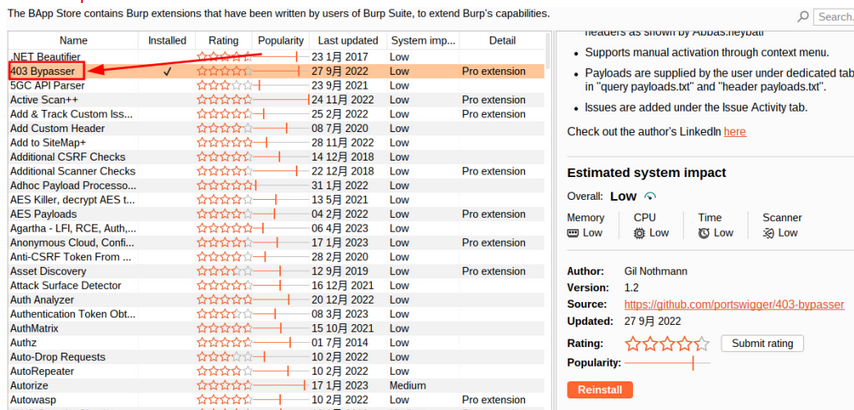
Task: Open the GitHub 403-bypasser source link
Action: point(734,304)
